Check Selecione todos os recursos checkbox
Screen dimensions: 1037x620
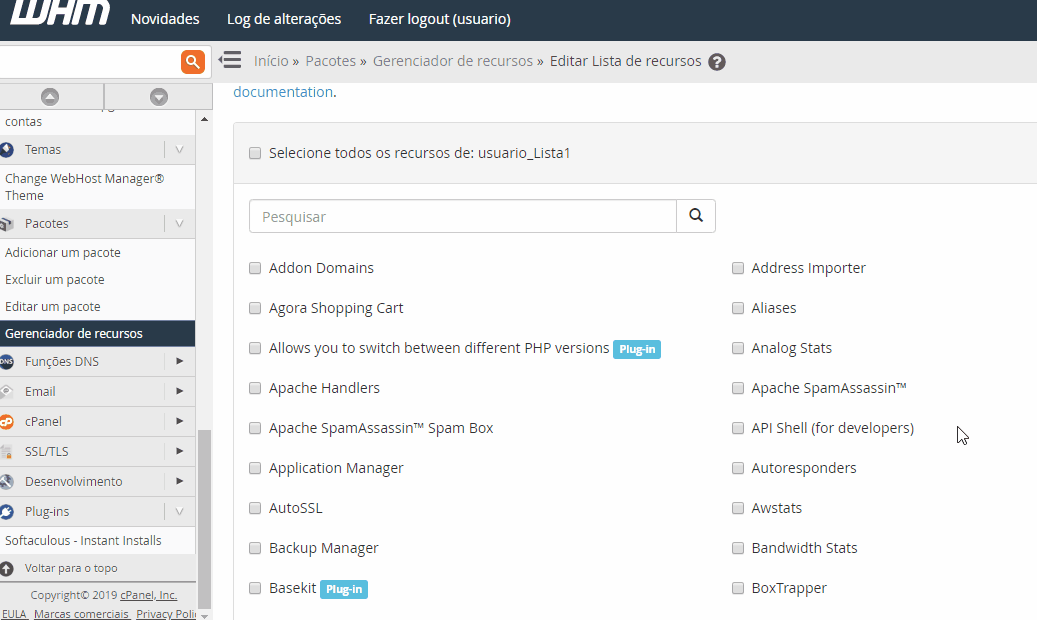(x=255, y=154)
